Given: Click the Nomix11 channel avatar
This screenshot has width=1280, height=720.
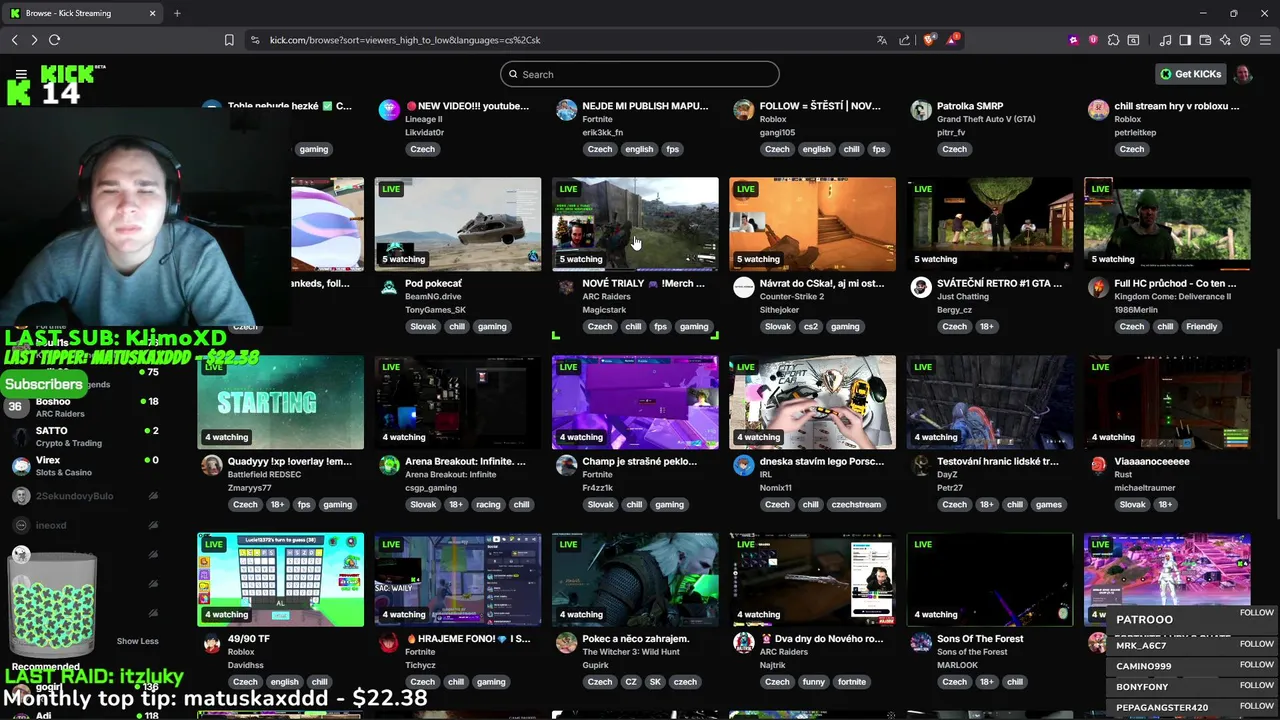Looking at the screenshot, I should pos(743,465).
